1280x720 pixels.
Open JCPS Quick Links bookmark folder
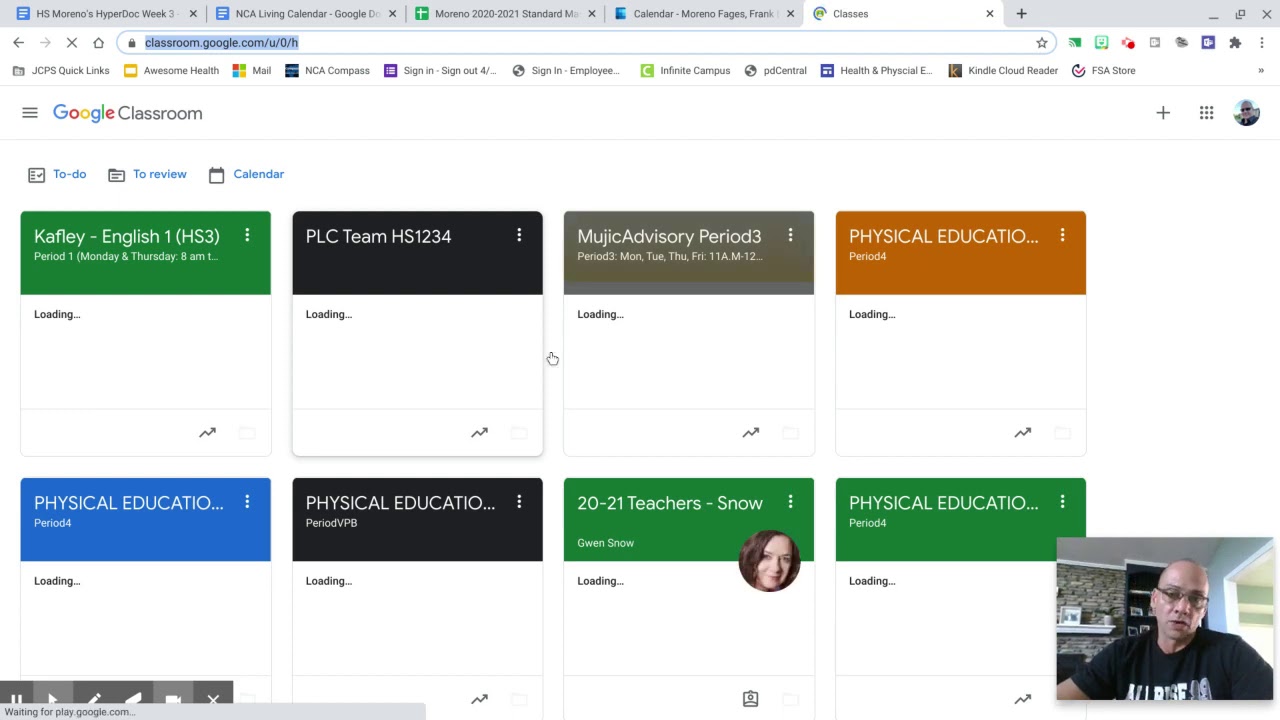(61, 71)
